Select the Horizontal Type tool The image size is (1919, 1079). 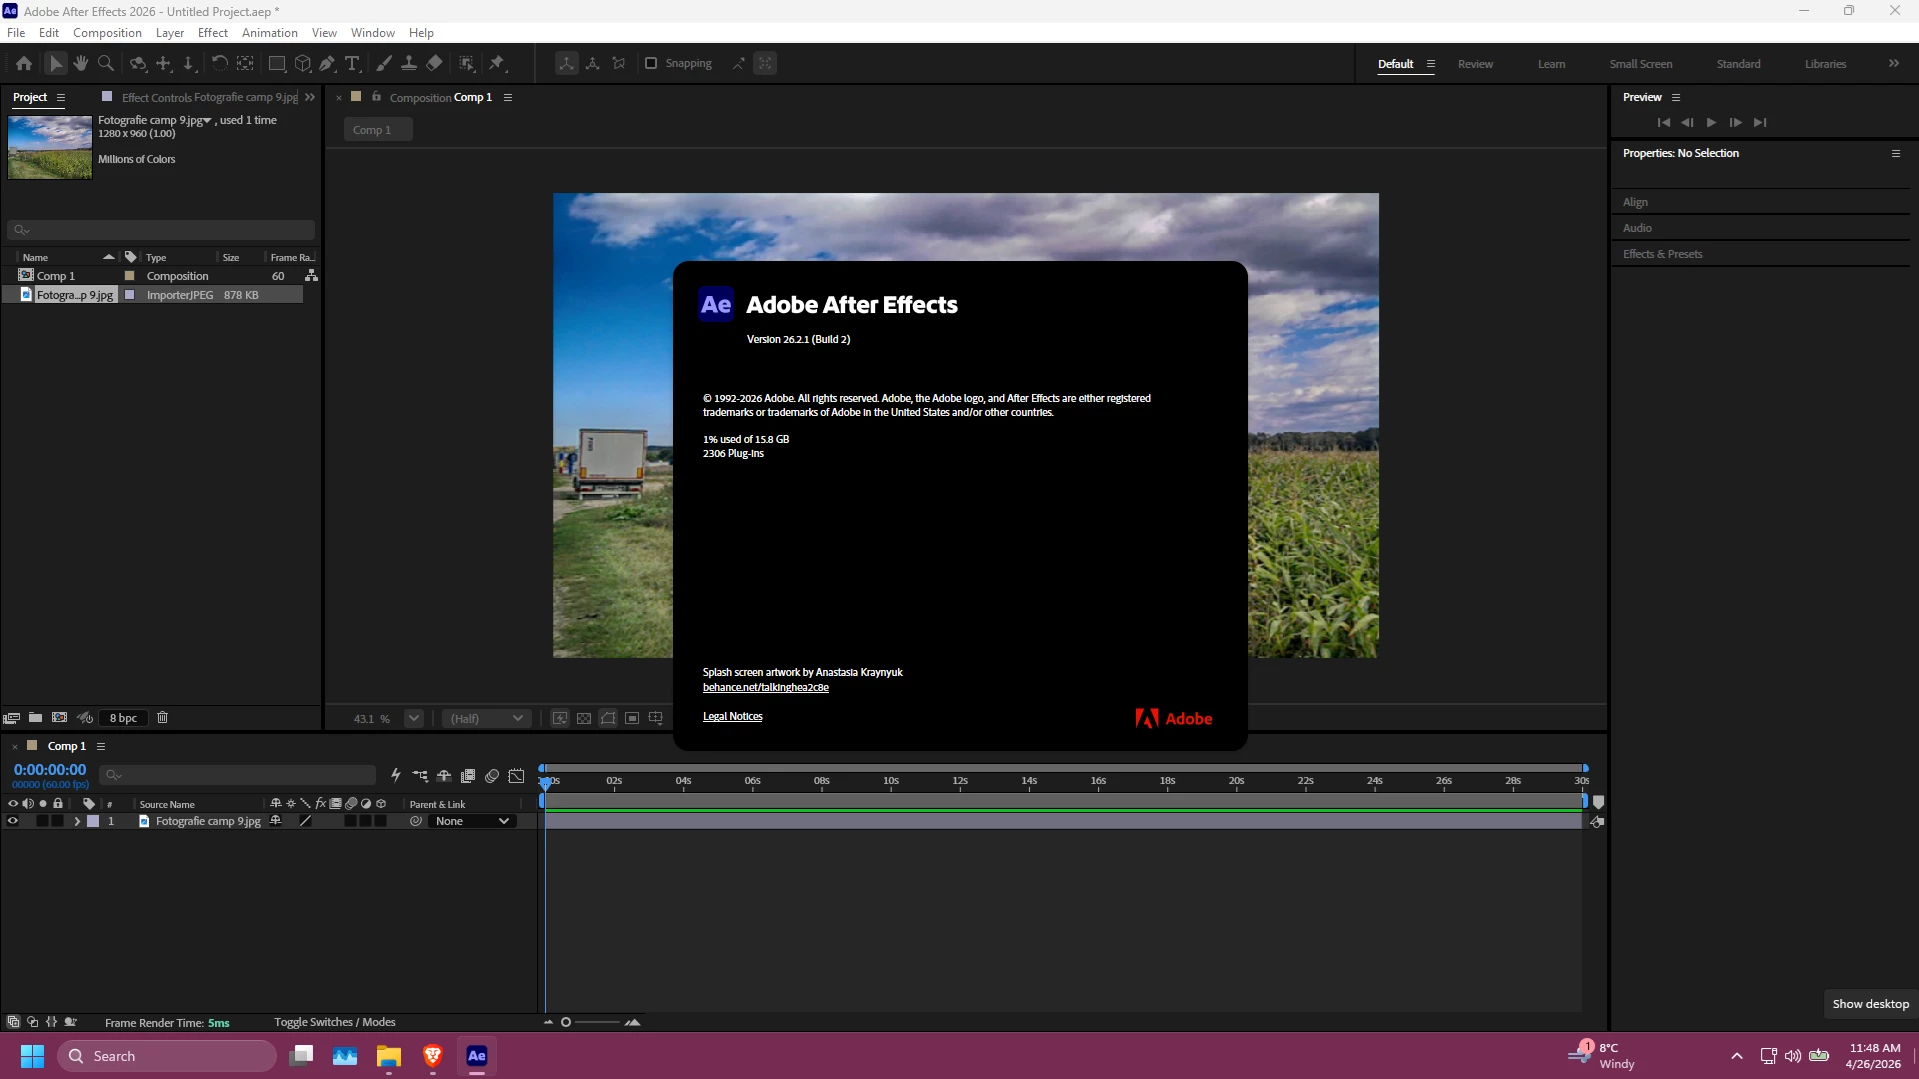pyautogui.click(x=352, y=63)
